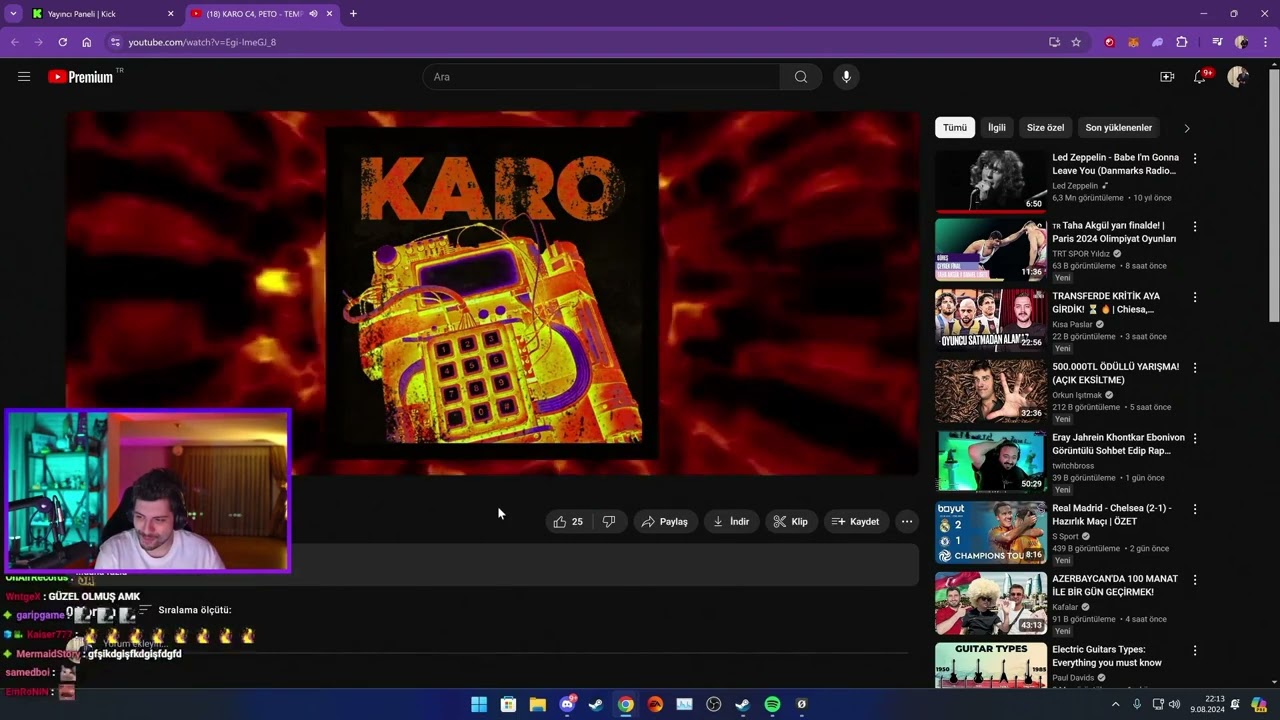Switch to KARO C4, PETO YouTube tab
This screenshot has height=720, width=1280.
pos(262,14)
